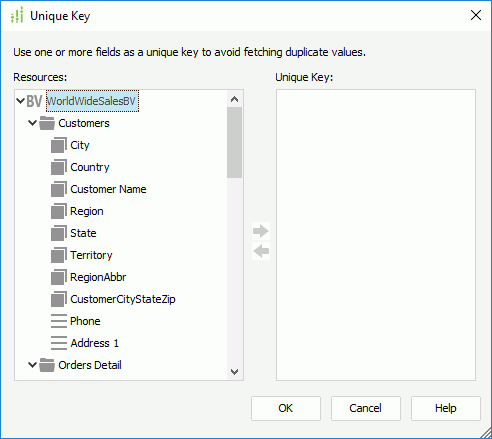The image size is (492, 439).
Task: Open Help for Unique Key
Action: coord(446,408)
